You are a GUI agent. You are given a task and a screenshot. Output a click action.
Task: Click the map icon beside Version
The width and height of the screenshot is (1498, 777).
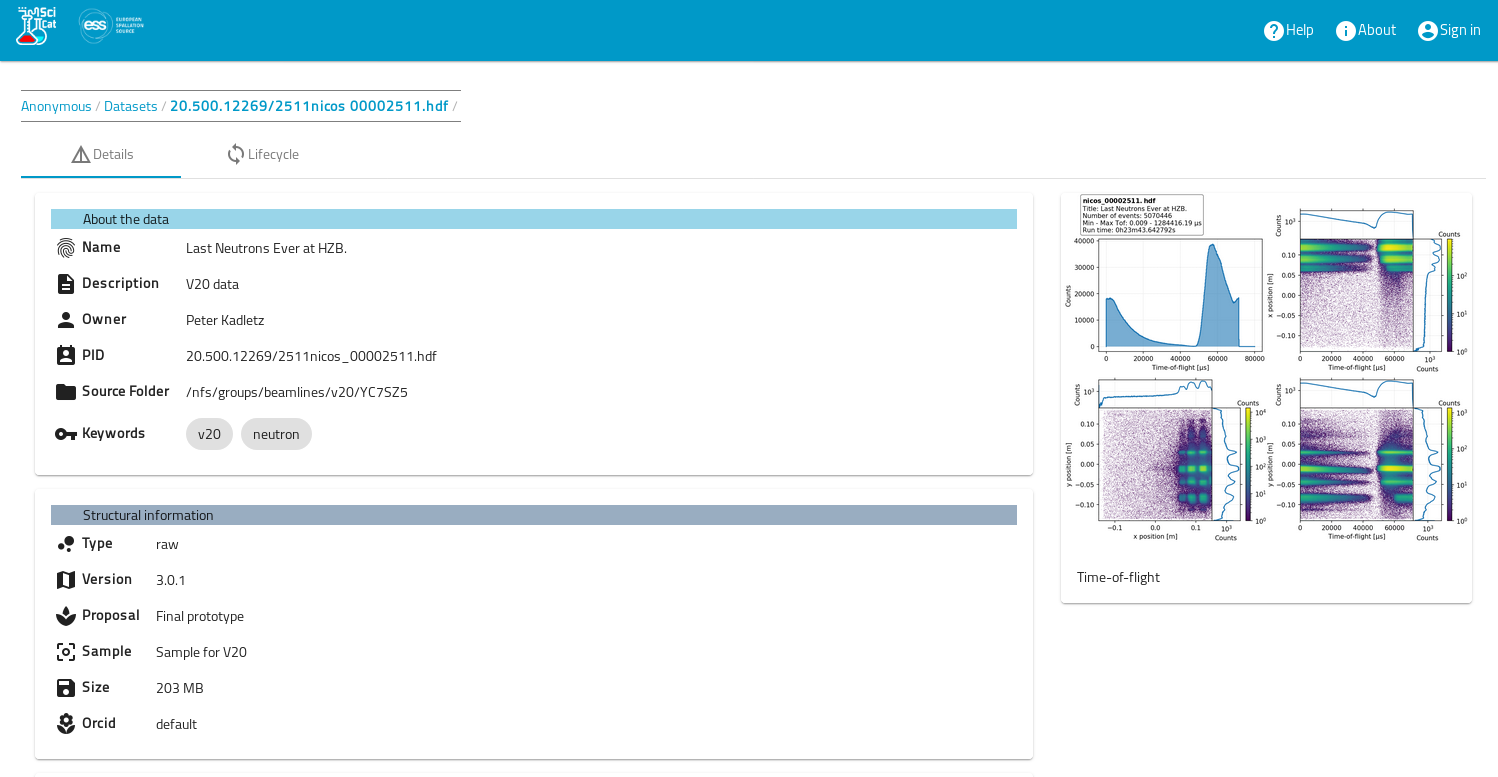pos(66,580)
